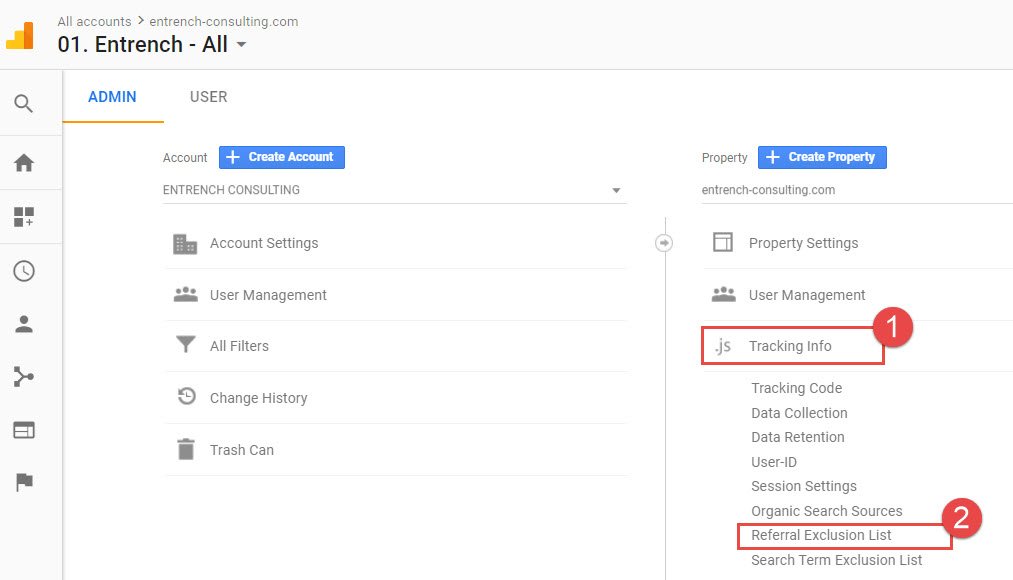Open Audience person icon in sidebar
This screenshot has height=580, width=1013.
click(23, 324)
